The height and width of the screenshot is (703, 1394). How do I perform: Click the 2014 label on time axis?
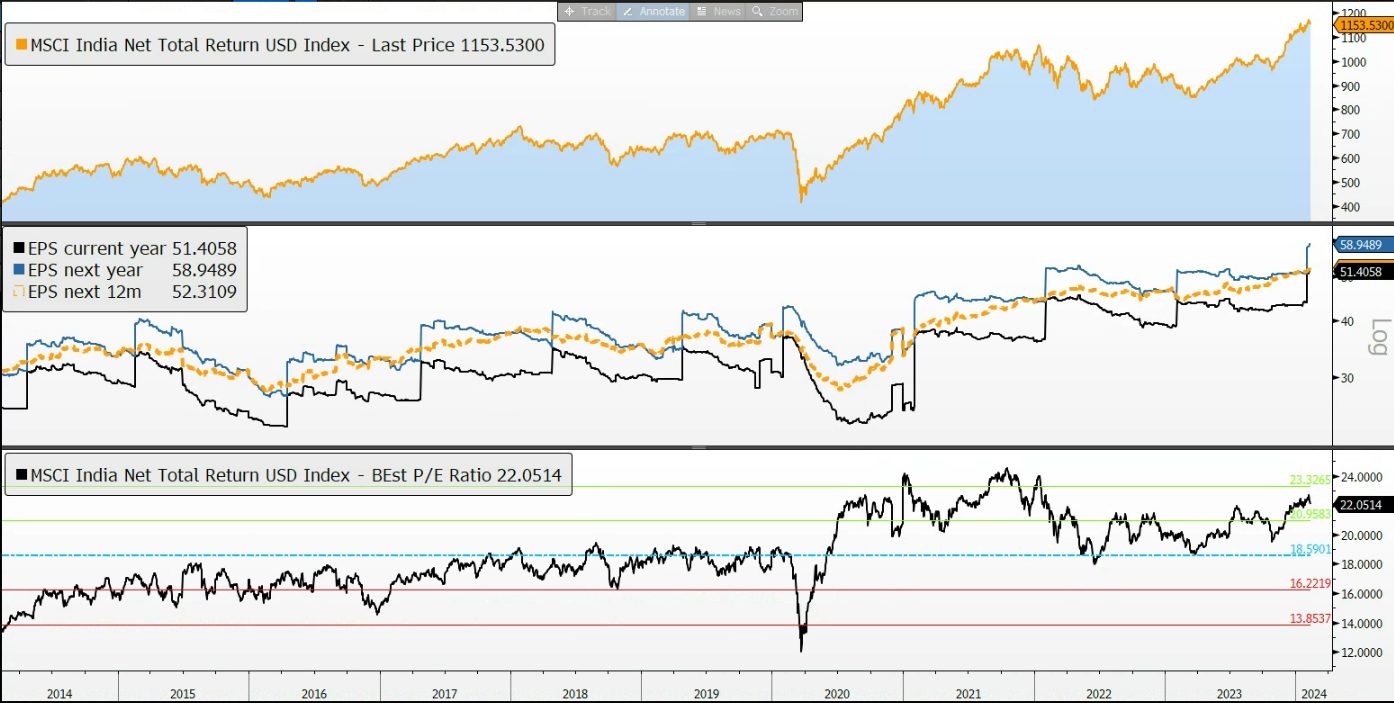(x=59, y=693)
